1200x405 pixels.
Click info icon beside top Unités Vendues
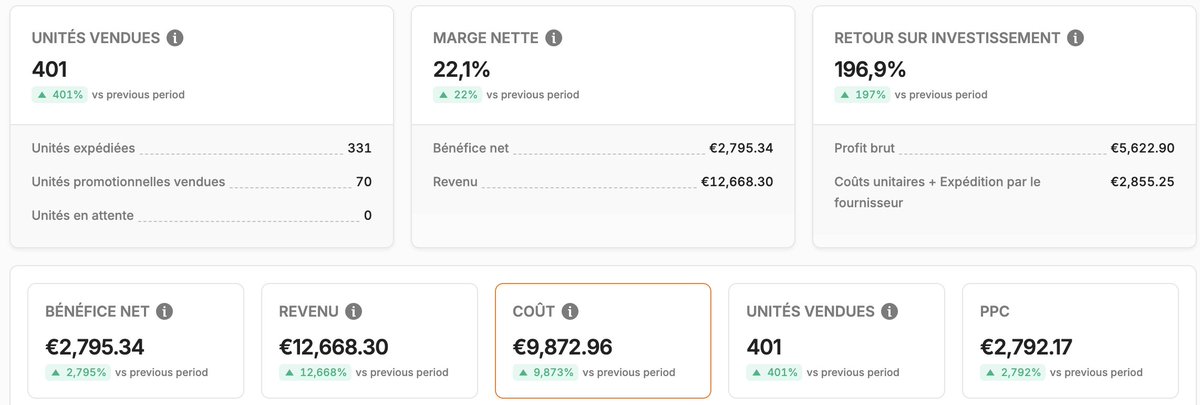pos(175,38)
